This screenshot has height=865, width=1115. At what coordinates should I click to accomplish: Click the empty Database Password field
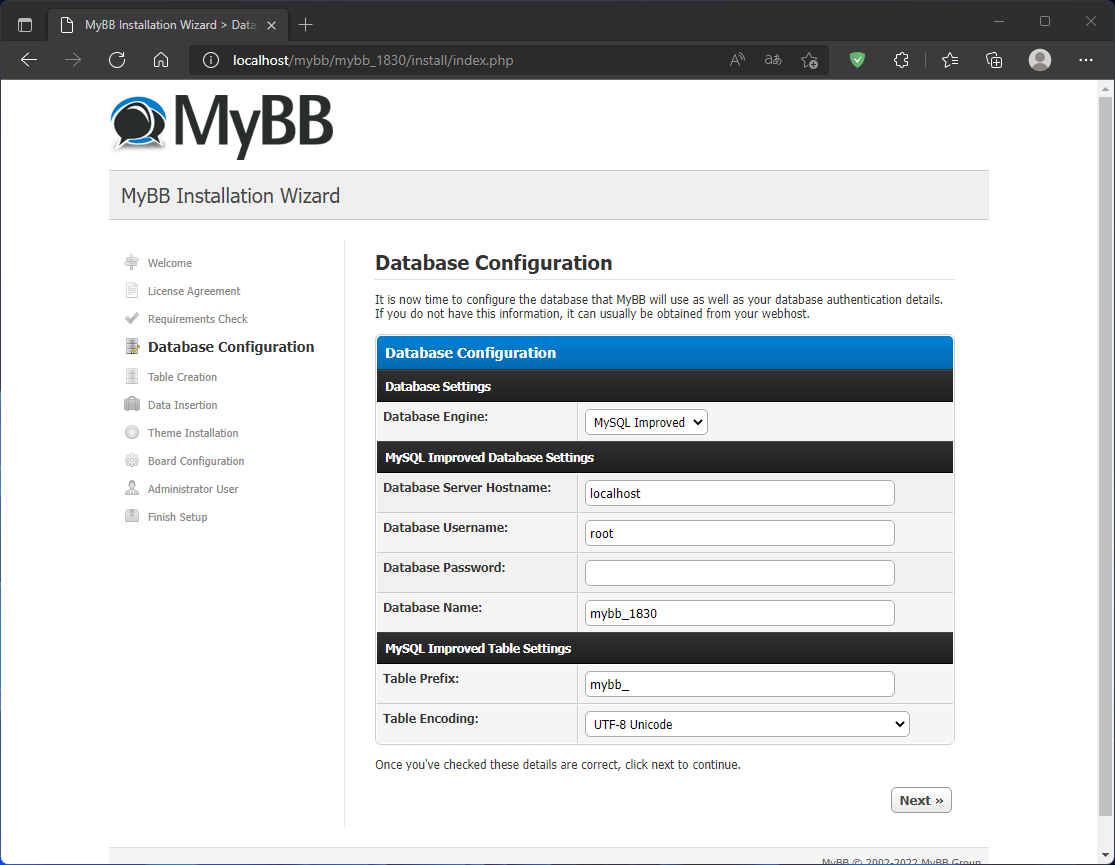pos(740,573)
